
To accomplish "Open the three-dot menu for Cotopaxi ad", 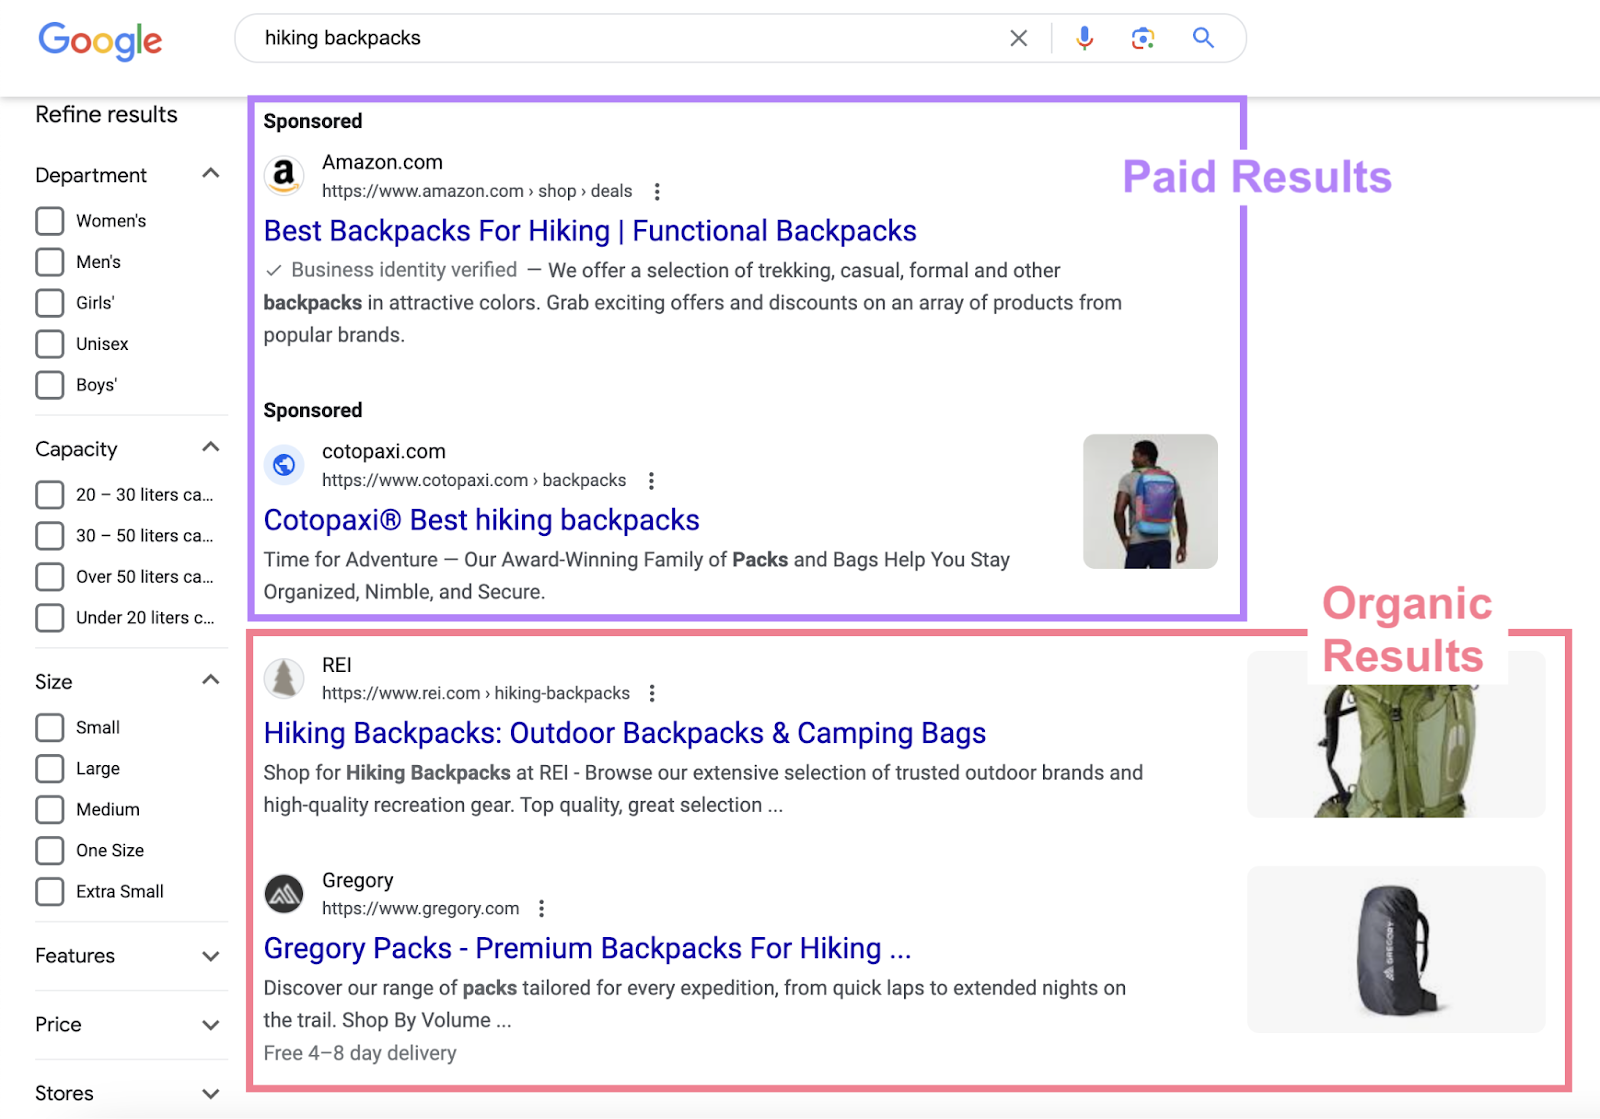I will (x=651, y=481).
